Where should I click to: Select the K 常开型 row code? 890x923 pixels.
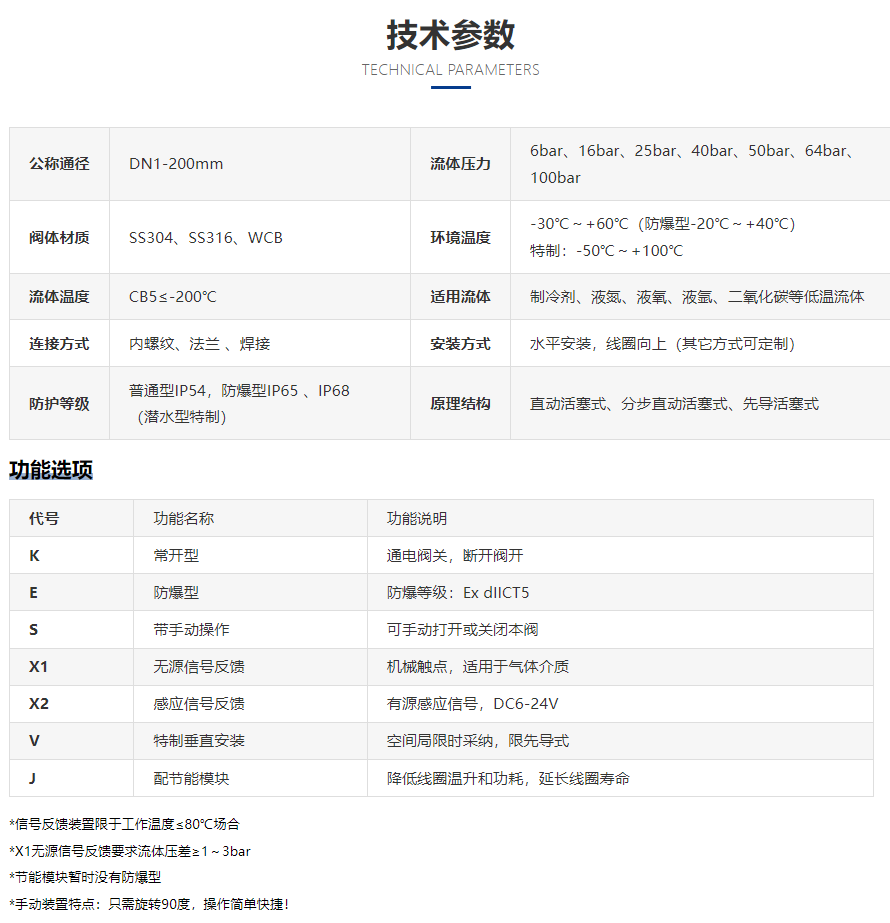(x=34, y=556)
